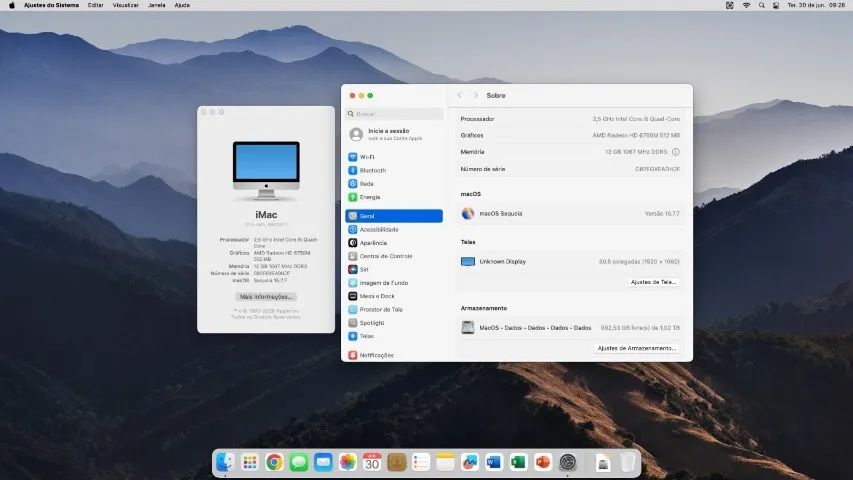Open the Janela menu
The width and height of the screenshot is (853, 480).
point(157,5)
